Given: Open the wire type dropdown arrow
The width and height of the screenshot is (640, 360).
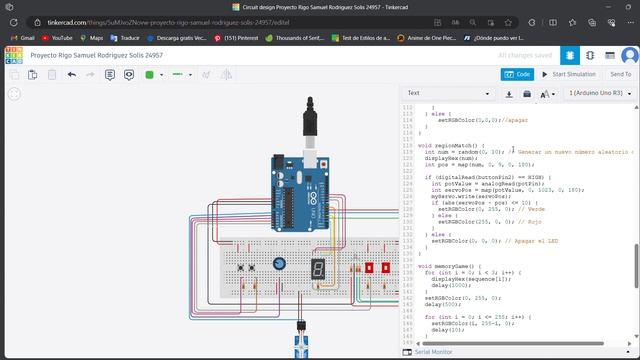Looking at the screenshot, I should click(190, 75).
